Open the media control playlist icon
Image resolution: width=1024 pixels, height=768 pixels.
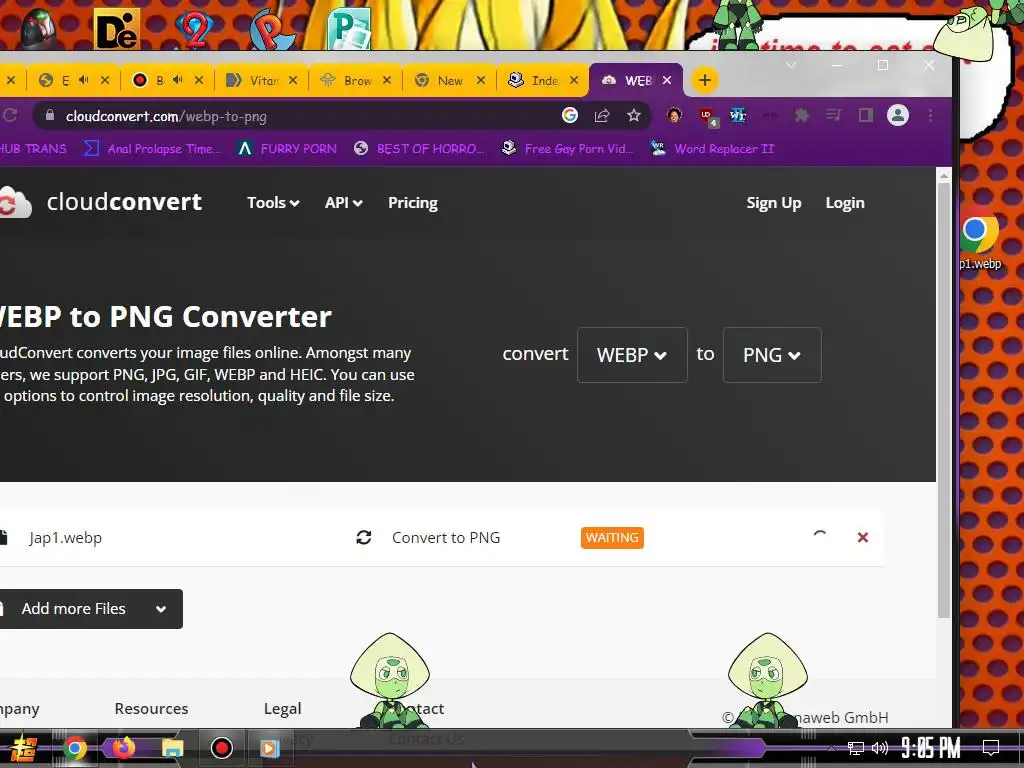point(833,116)
